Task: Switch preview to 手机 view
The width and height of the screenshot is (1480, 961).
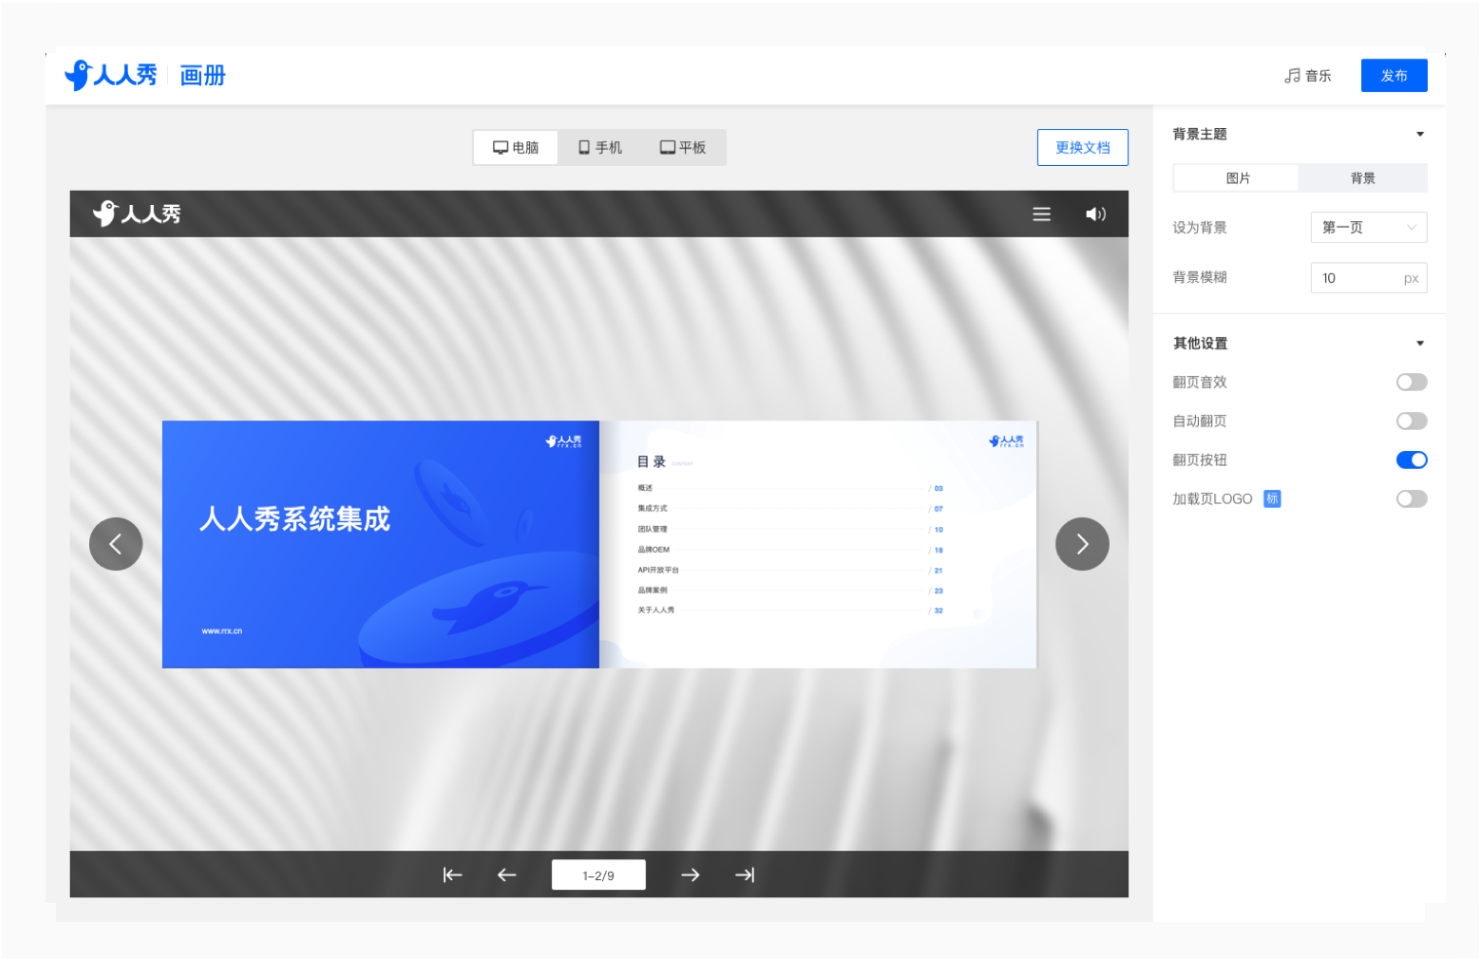Action: [600, 148]
